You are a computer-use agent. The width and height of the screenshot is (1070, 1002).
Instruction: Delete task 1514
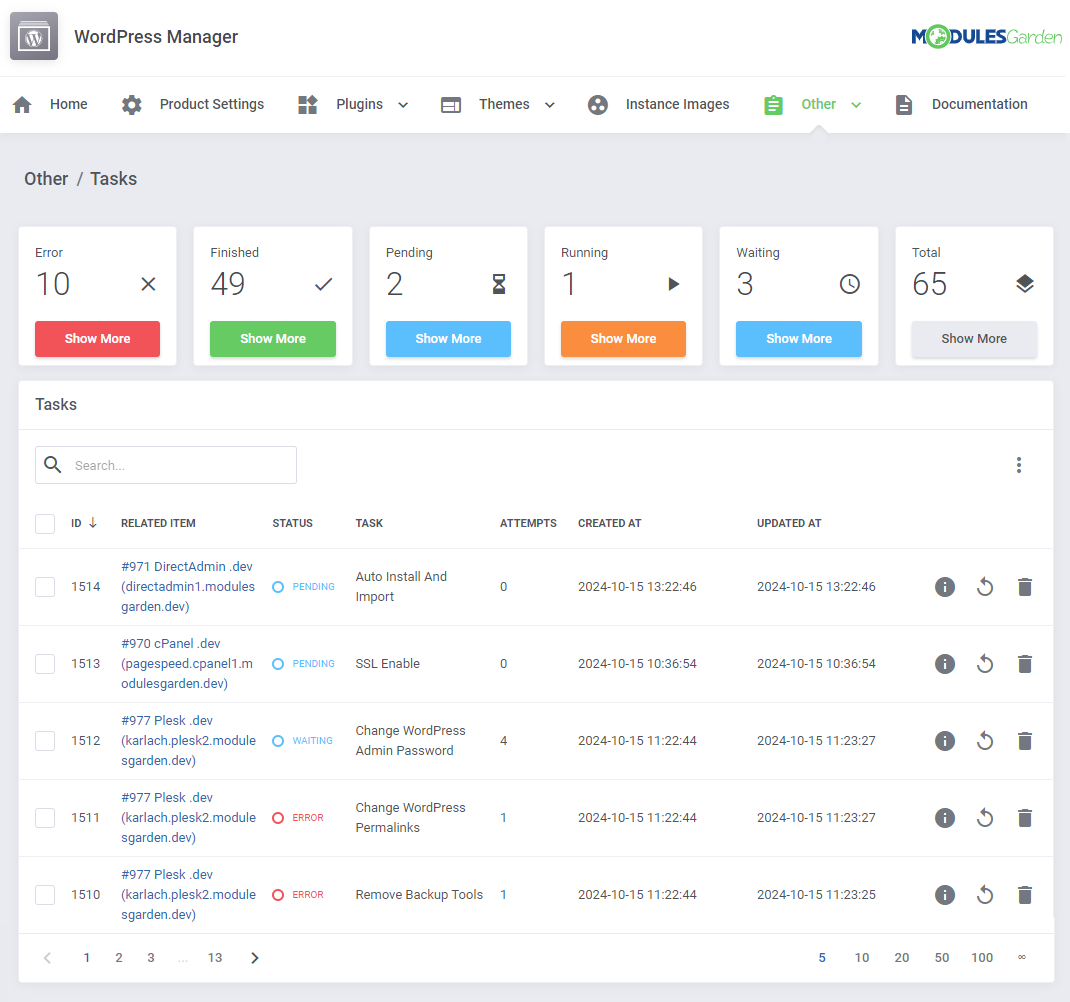[1025, 587]
